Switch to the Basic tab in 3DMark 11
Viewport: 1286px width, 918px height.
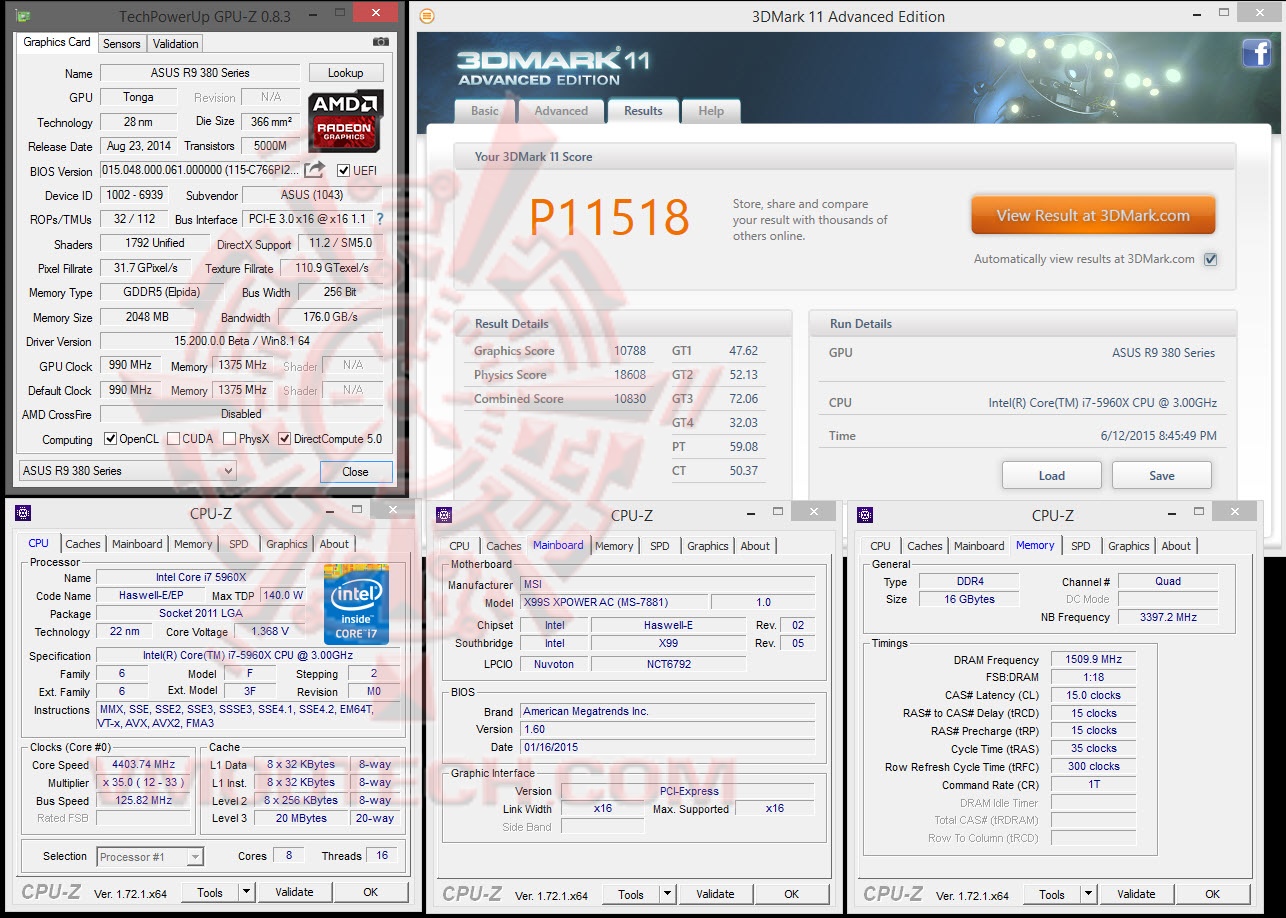click(485, 111)
